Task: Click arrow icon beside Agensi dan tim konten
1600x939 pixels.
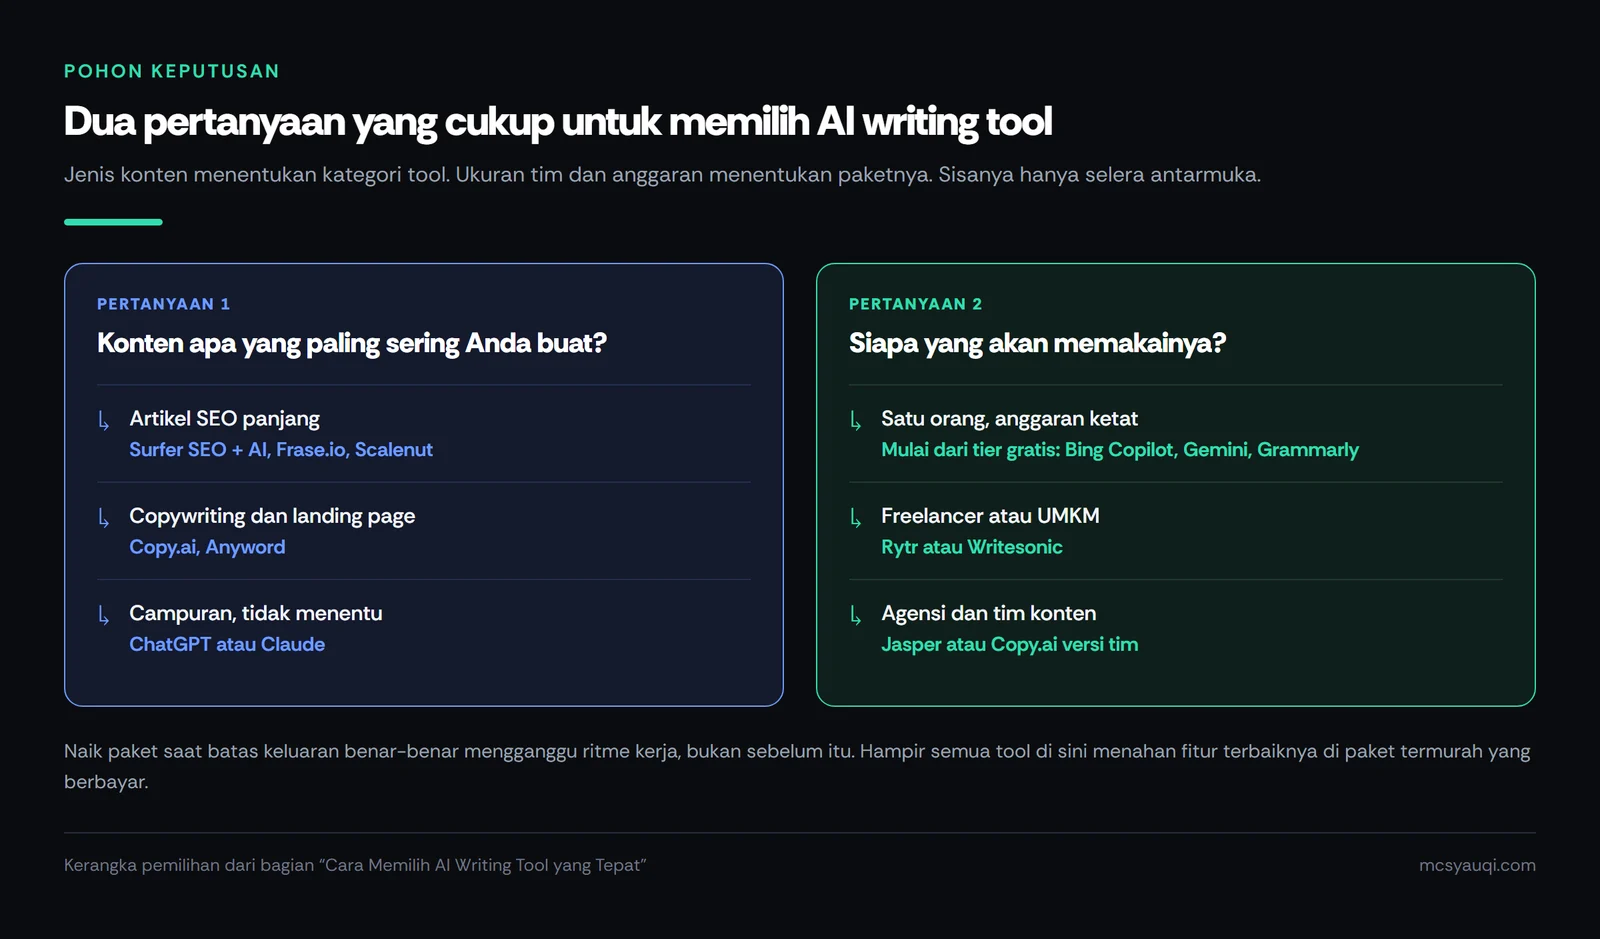Action: [856, 614]
